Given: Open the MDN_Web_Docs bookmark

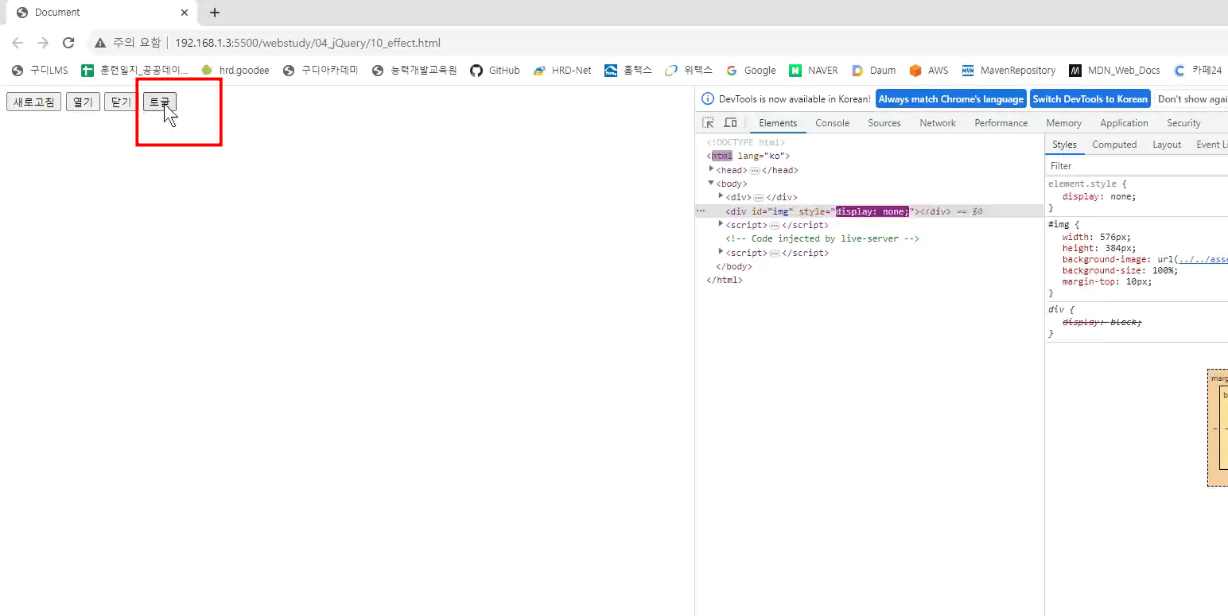Looking at the screenshot, I should point(1115,71).
